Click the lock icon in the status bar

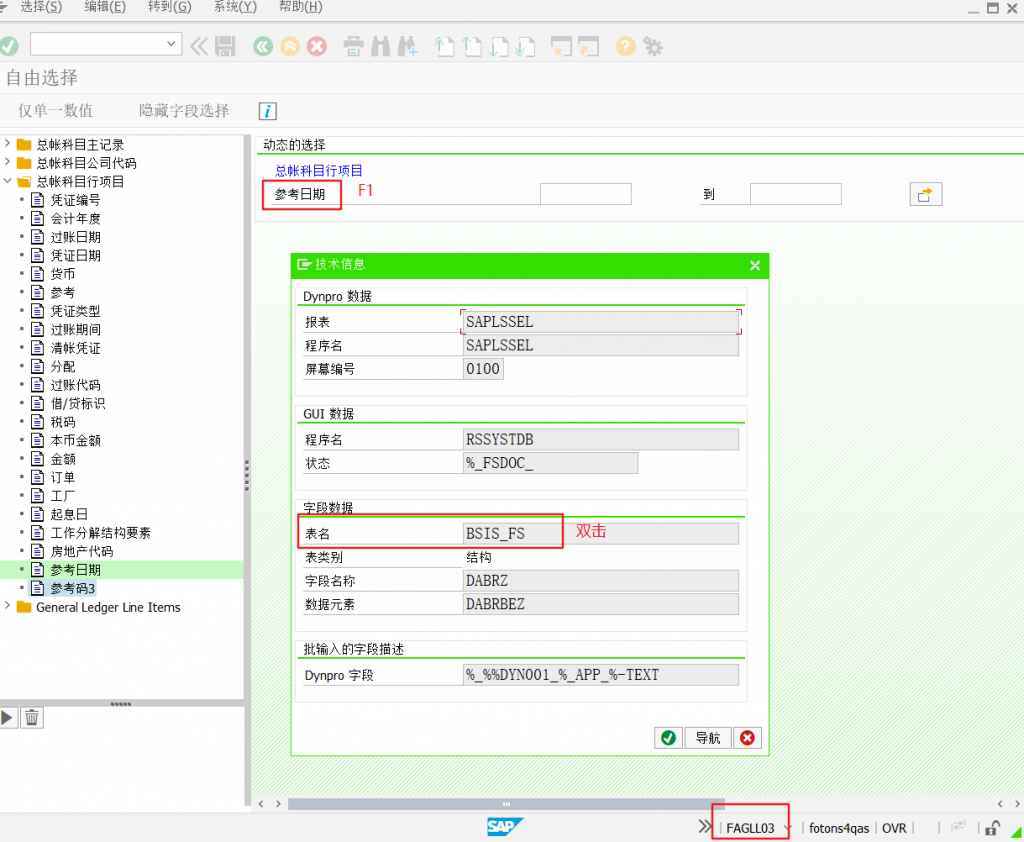990,828
